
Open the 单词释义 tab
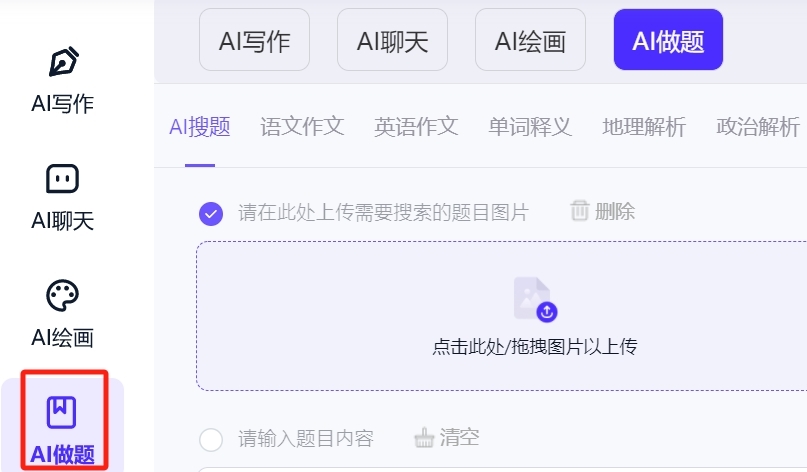coord(530,127)
